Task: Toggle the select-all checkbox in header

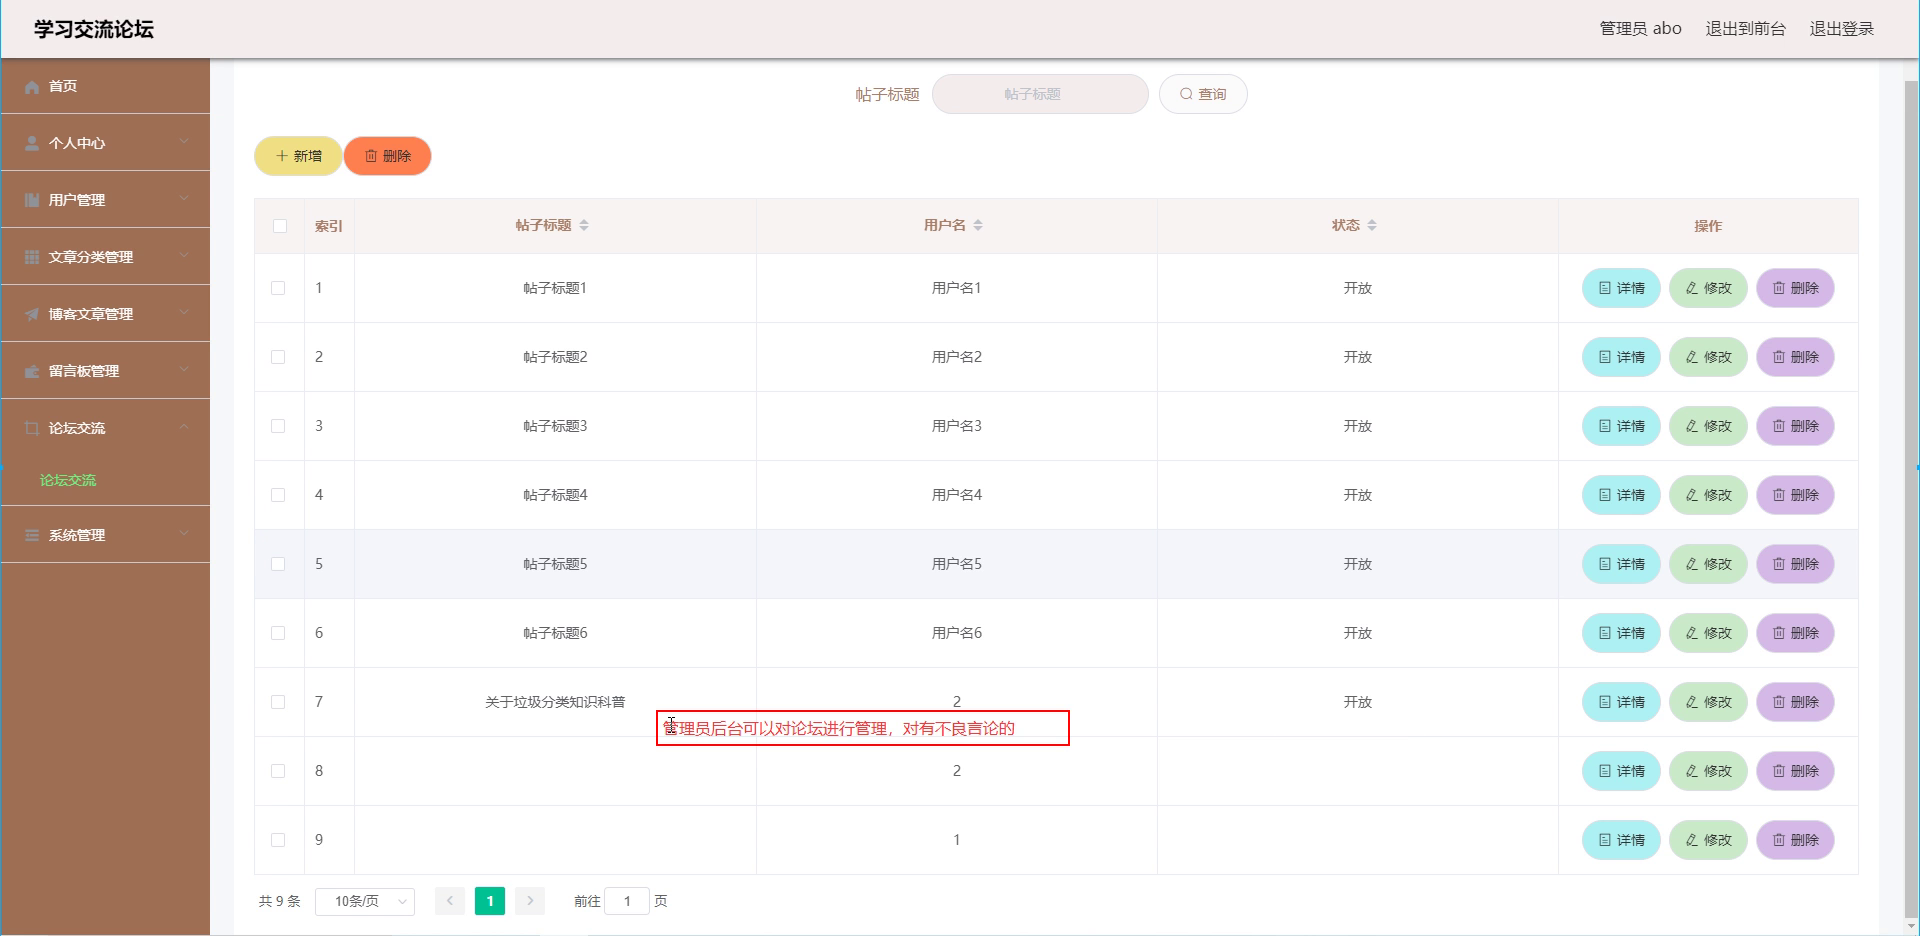Action: tap(280, 226)
